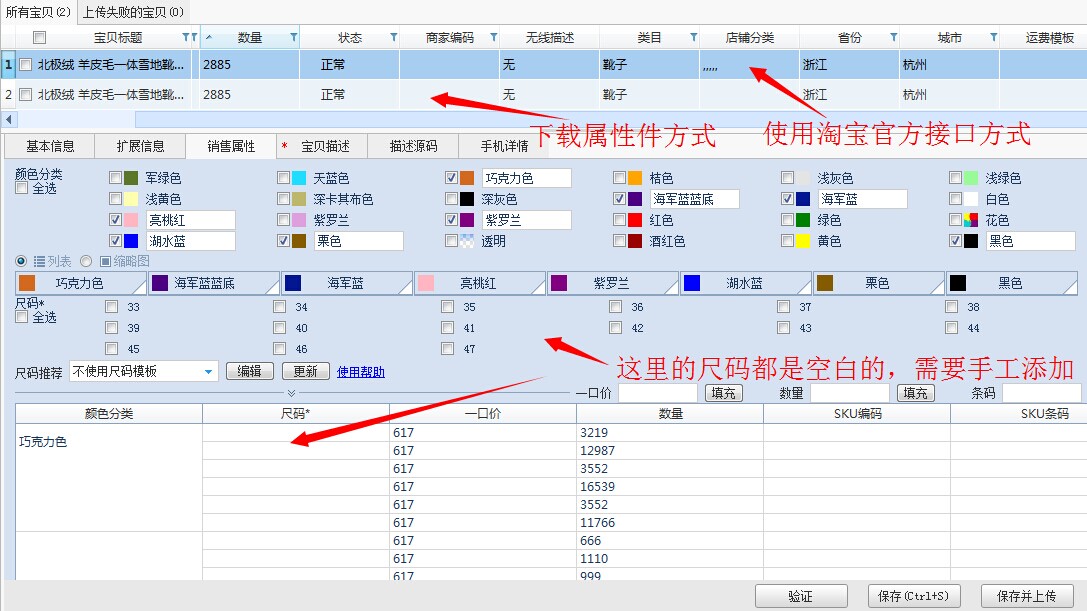
Task: Click the 花色 multicolor swatch icon
Action: 970,220
